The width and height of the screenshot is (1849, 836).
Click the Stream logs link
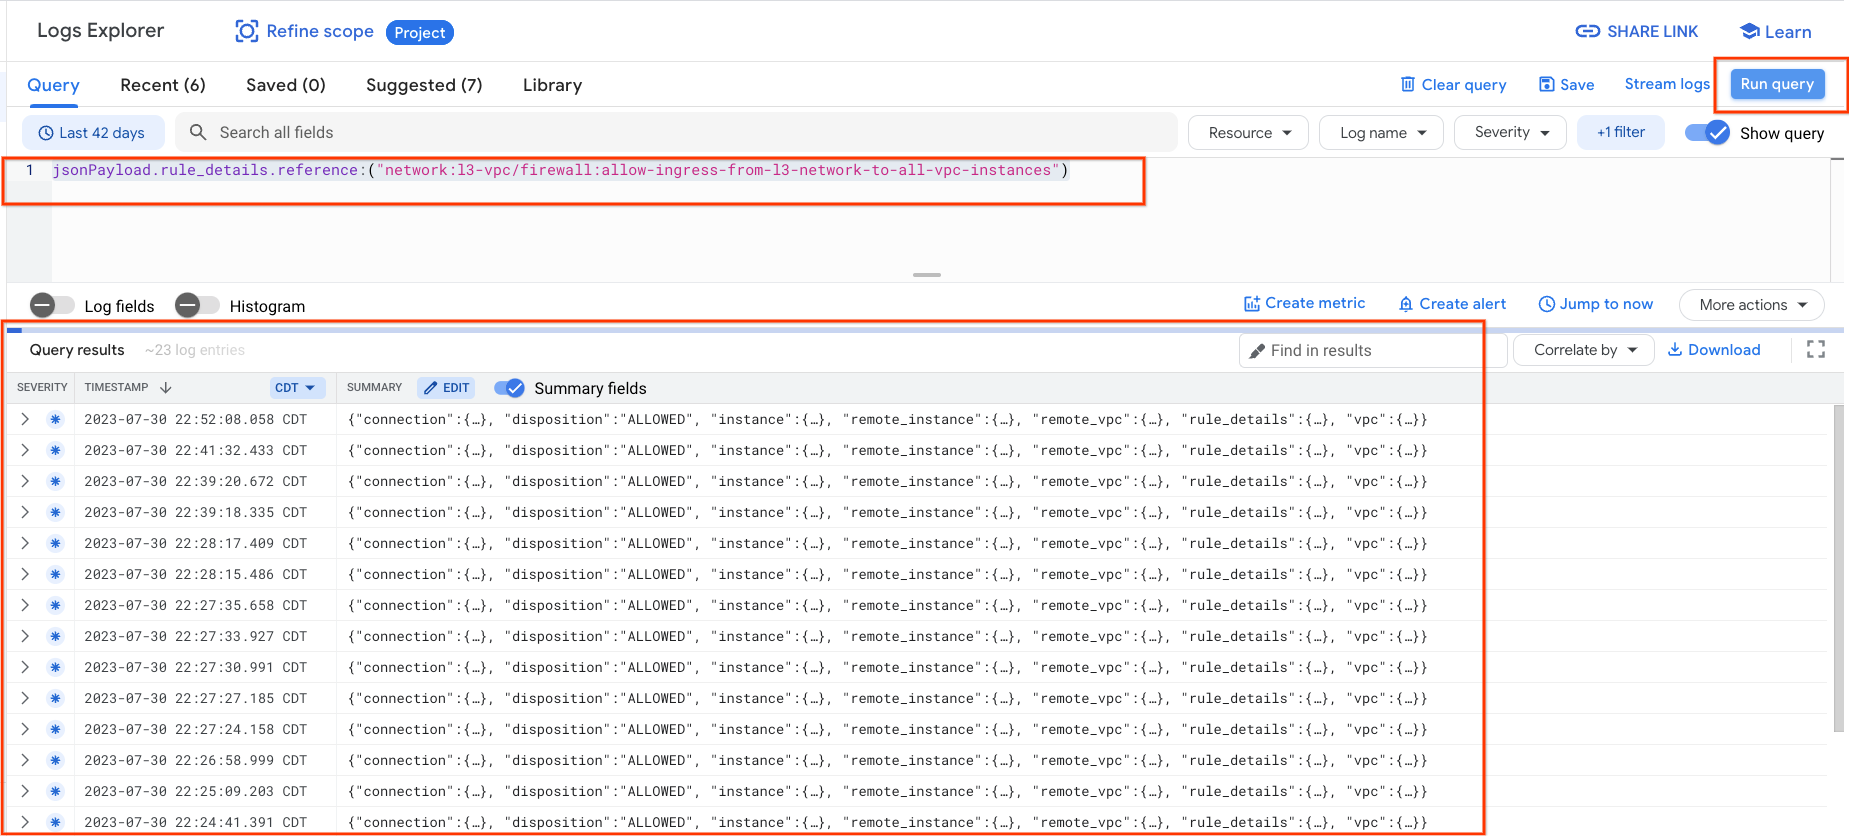point(1666,85)
